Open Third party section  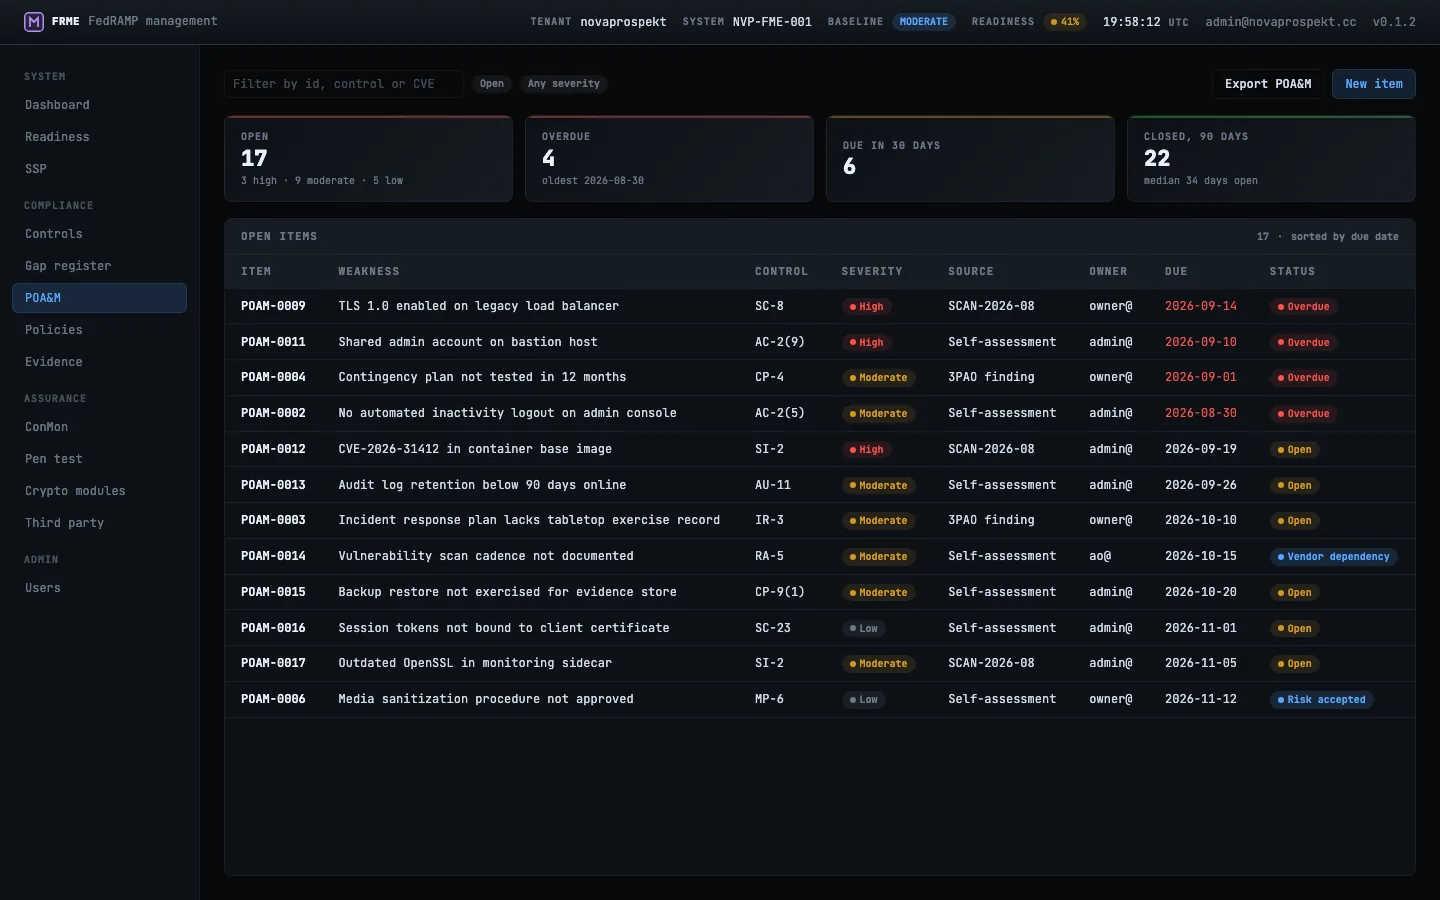99,523
